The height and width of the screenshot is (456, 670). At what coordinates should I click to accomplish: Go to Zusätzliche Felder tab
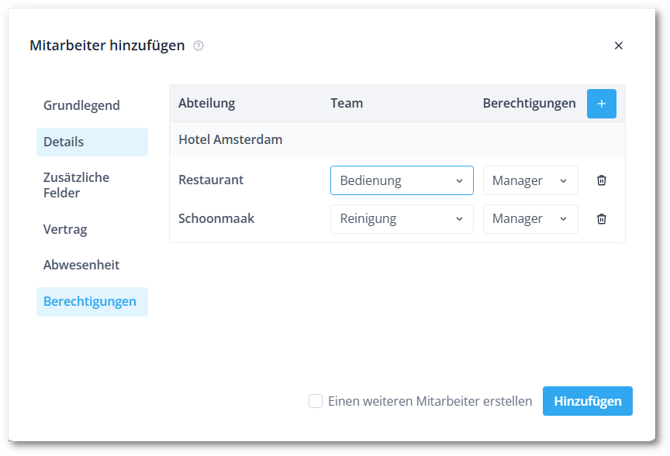click(x=77, y=185)
